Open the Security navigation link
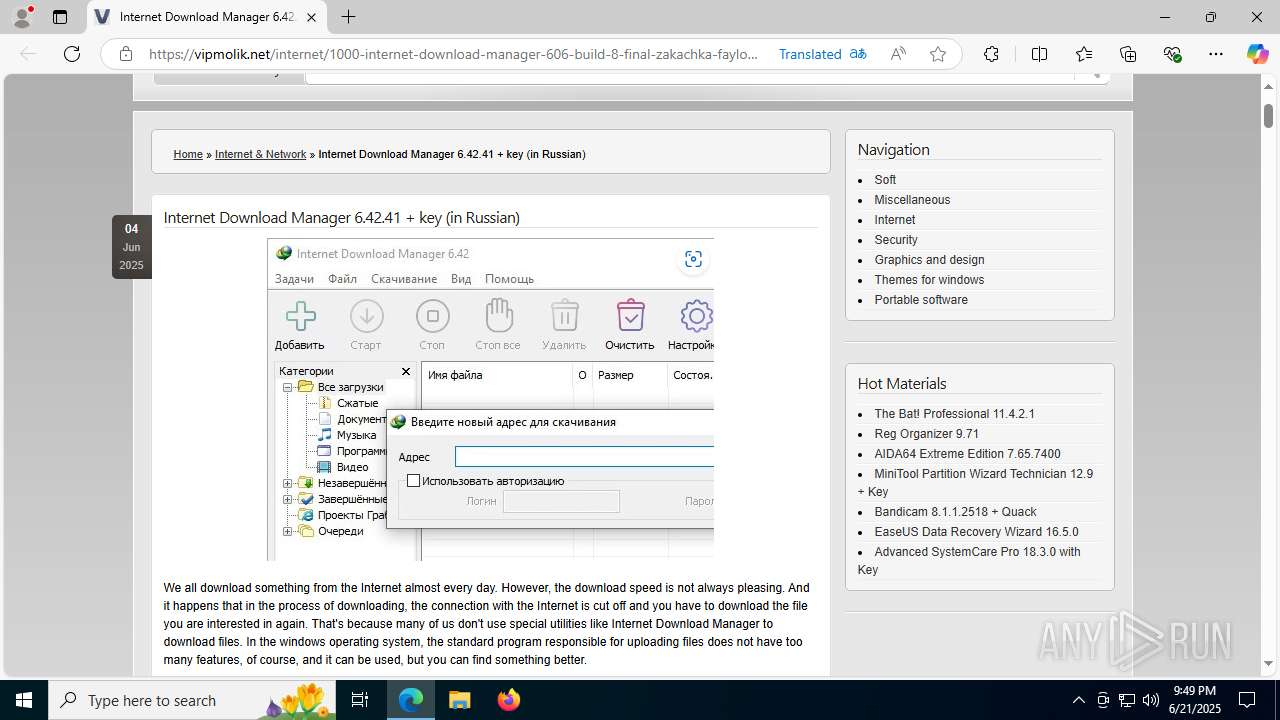1280x720 pixels. point(896,240)
